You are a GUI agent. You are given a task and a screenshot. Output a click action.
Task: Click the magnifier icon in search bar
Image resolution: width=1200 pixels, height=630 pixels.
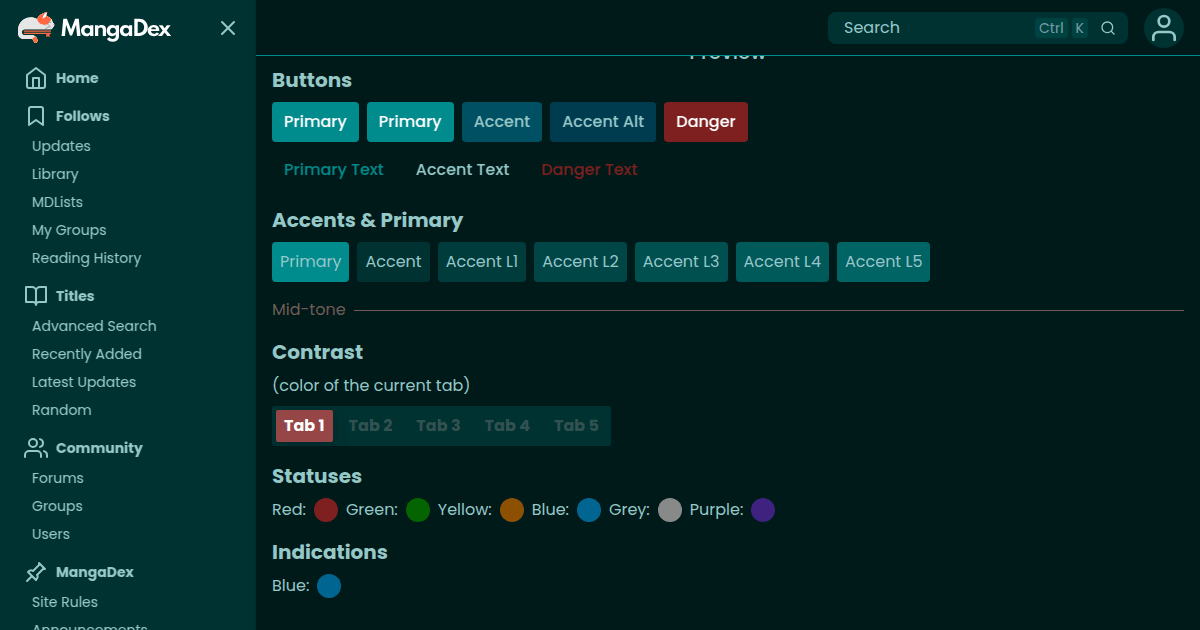click(1108, 28)
